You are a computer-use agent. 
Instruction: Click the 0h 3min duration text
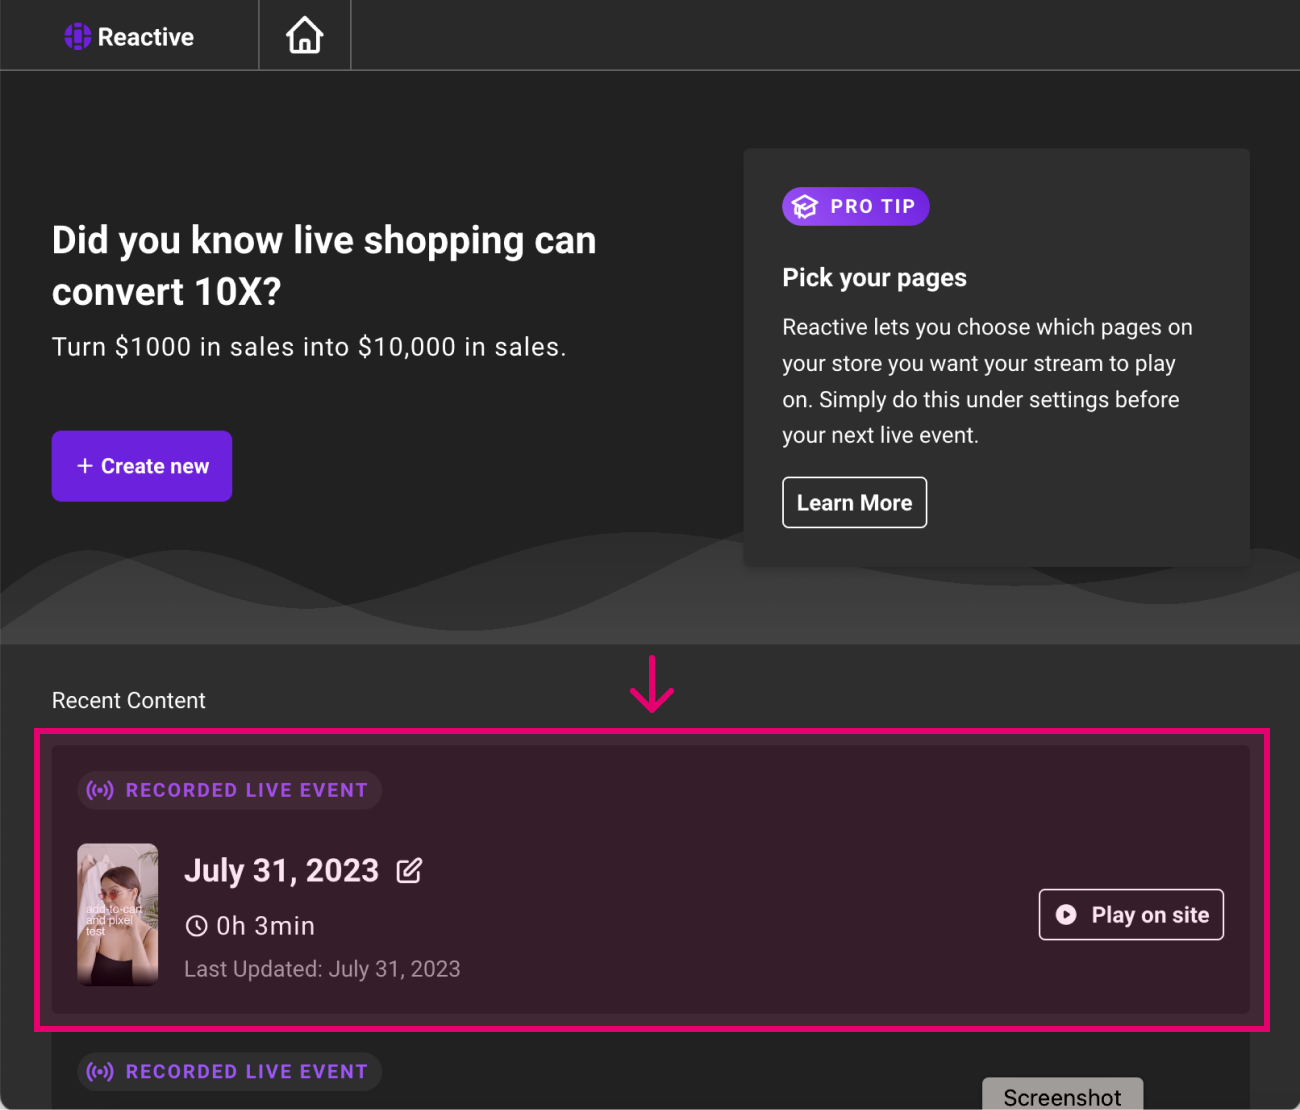point(266,926)
